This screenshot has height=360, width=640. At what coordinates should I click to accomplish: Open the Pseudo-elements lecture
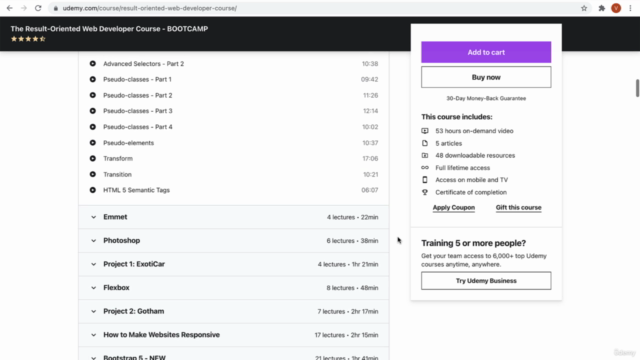[129, 143]
